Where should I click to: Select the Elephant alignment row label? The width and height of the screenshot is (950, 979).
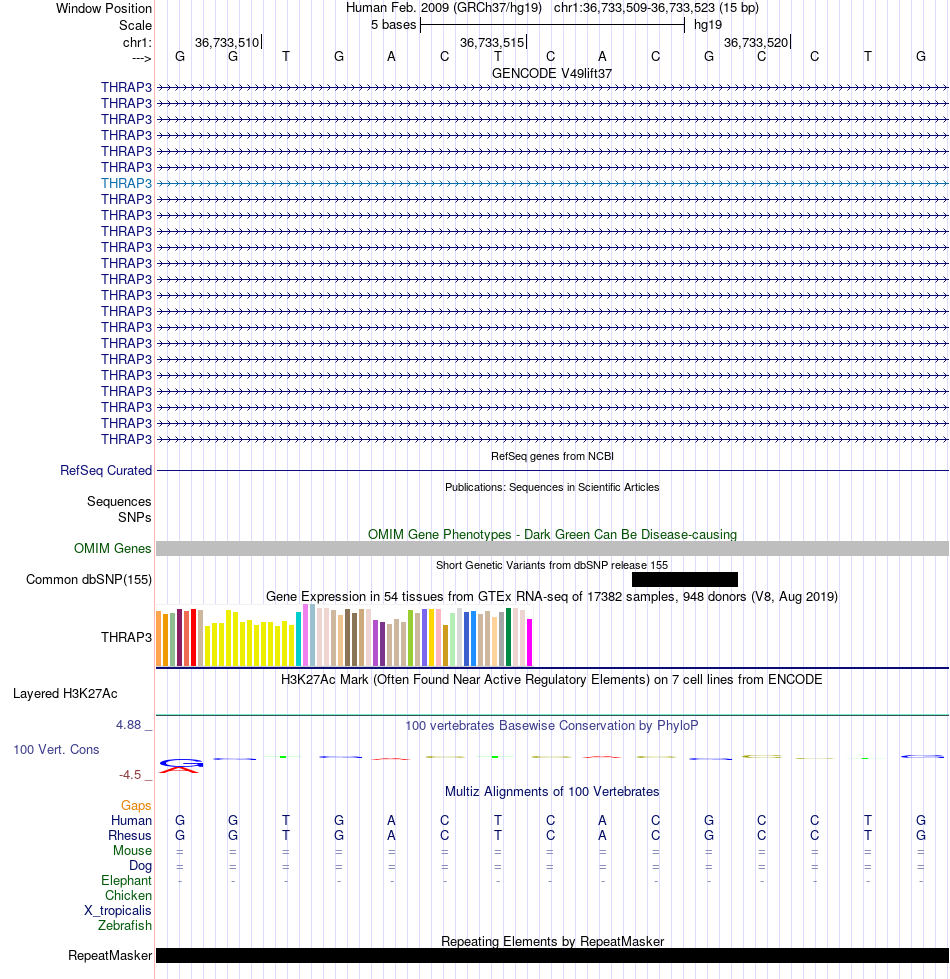point(126,880)
